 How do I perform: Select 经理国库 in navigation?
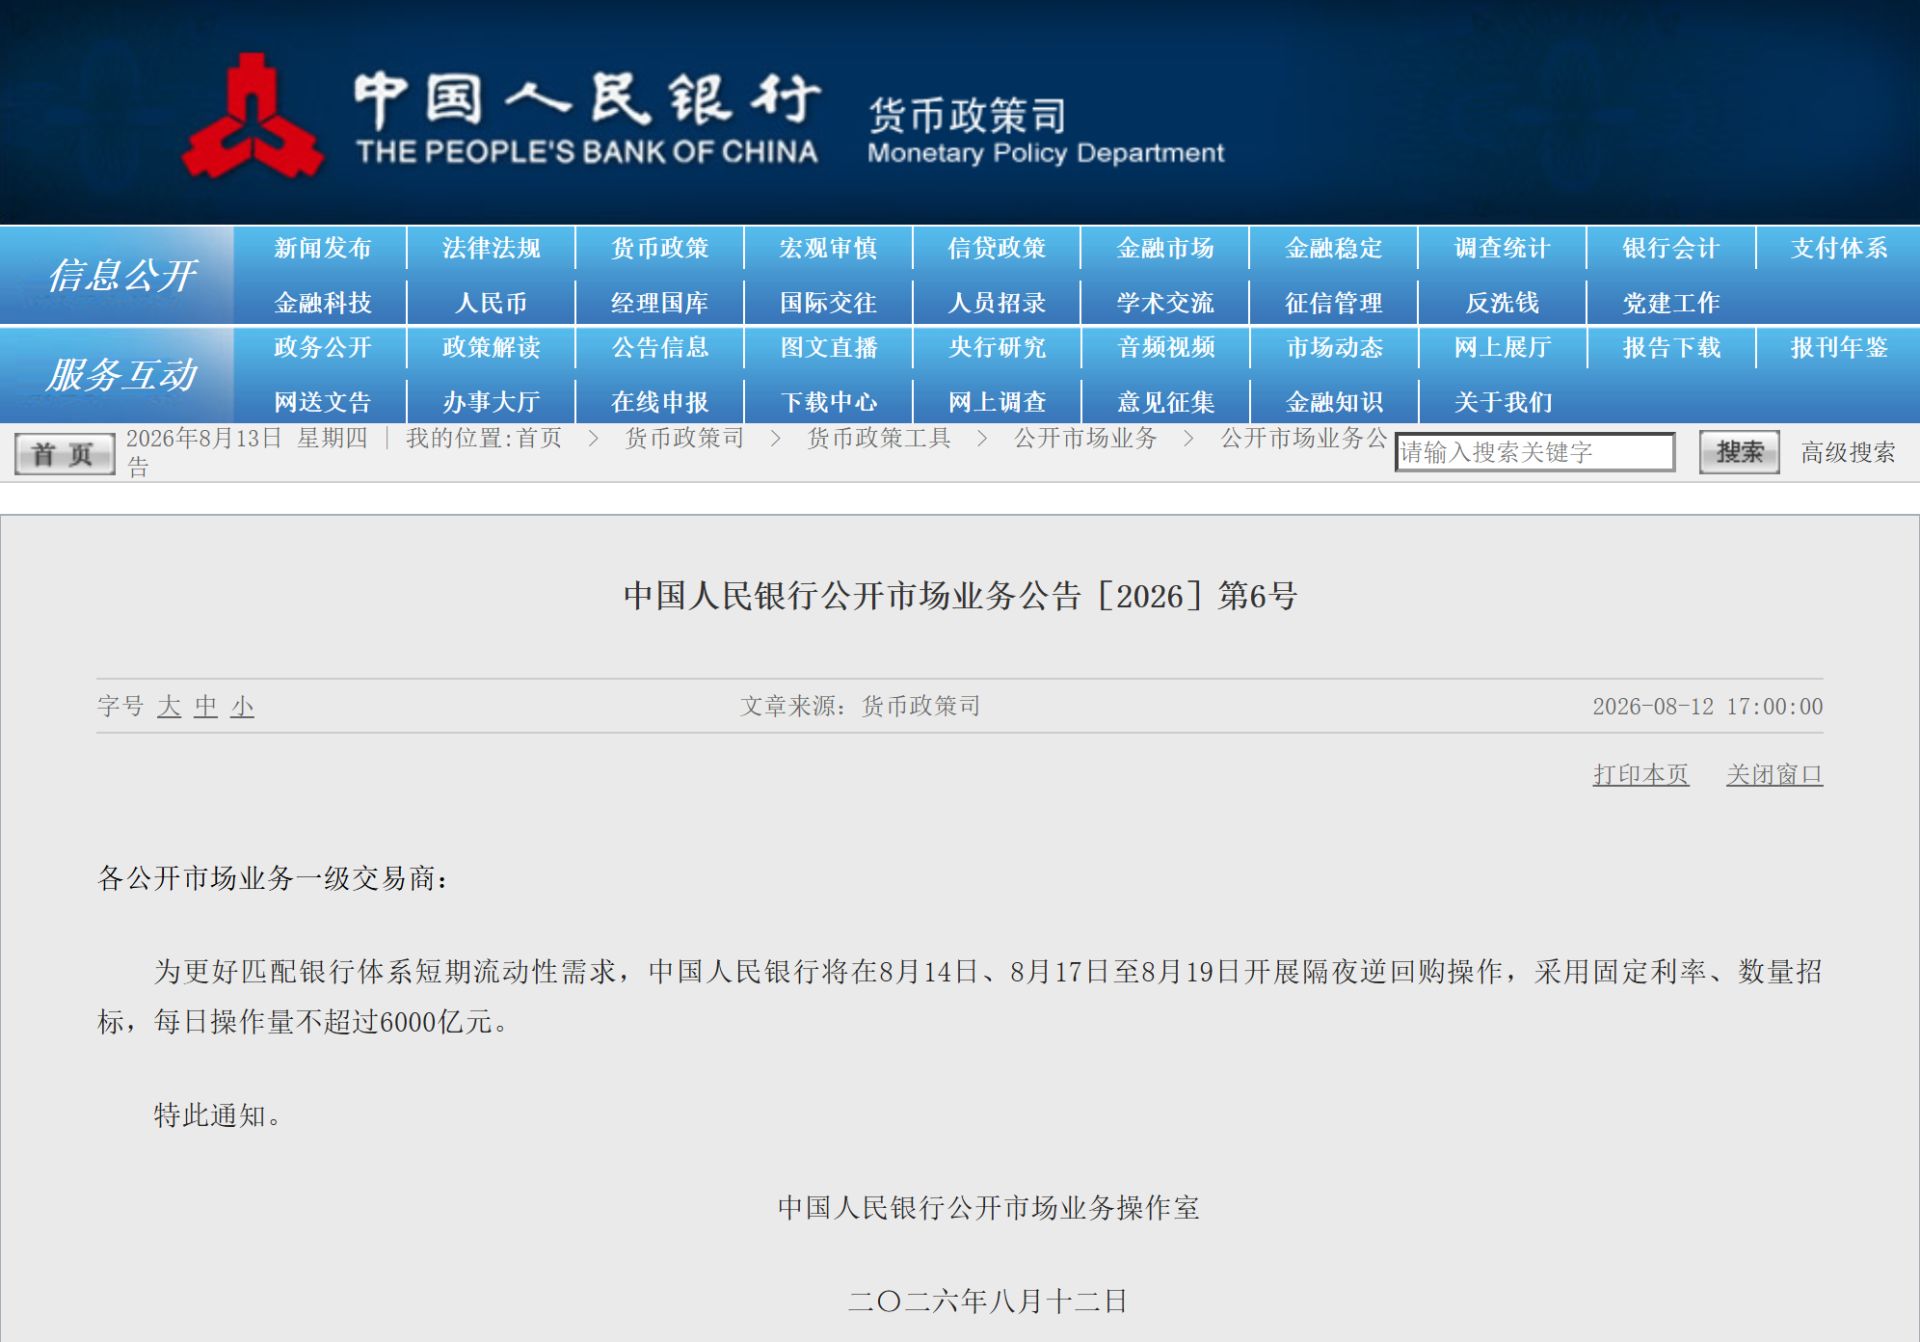tap(660, 303)
